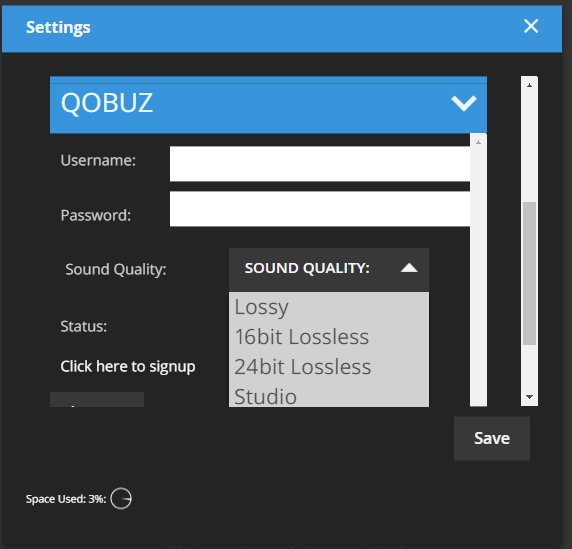Click the outer scrollbar down arrow
The width and height of the screenshot is (572, 549).
point(529,397)
